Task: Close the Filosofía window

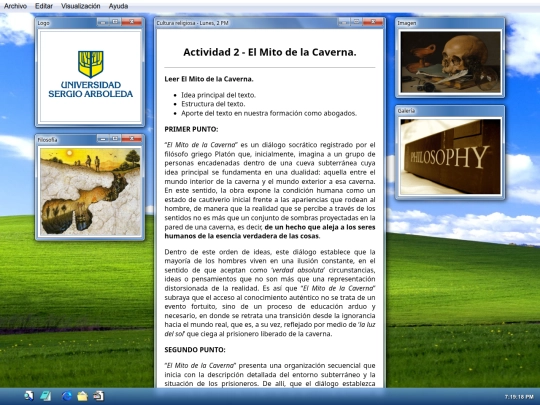Action: (x=132, y=139)
